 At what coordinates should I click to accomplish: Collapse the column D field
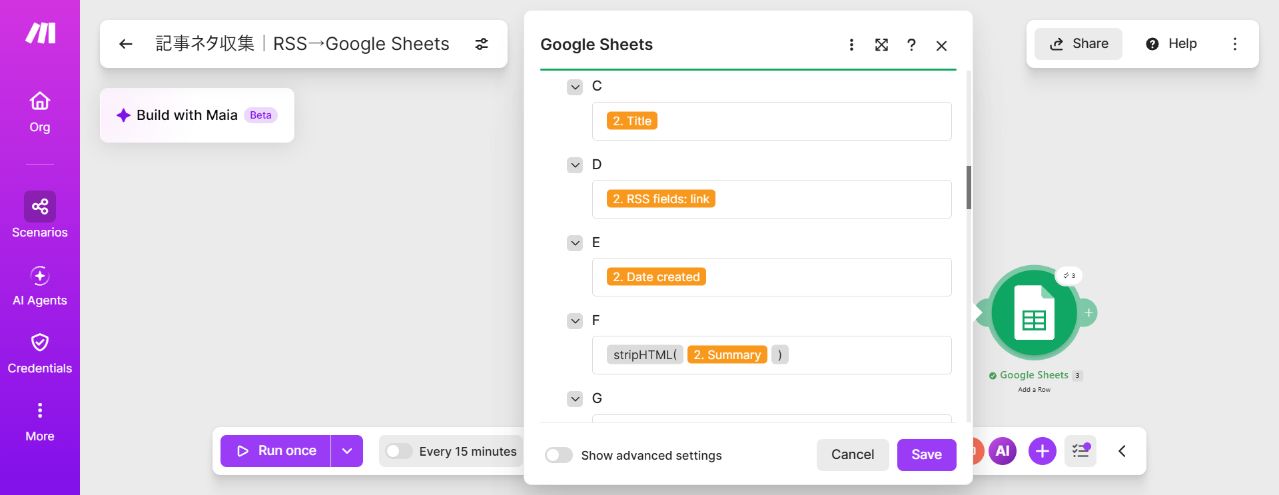pyautogui.click(x=575, y=165)
